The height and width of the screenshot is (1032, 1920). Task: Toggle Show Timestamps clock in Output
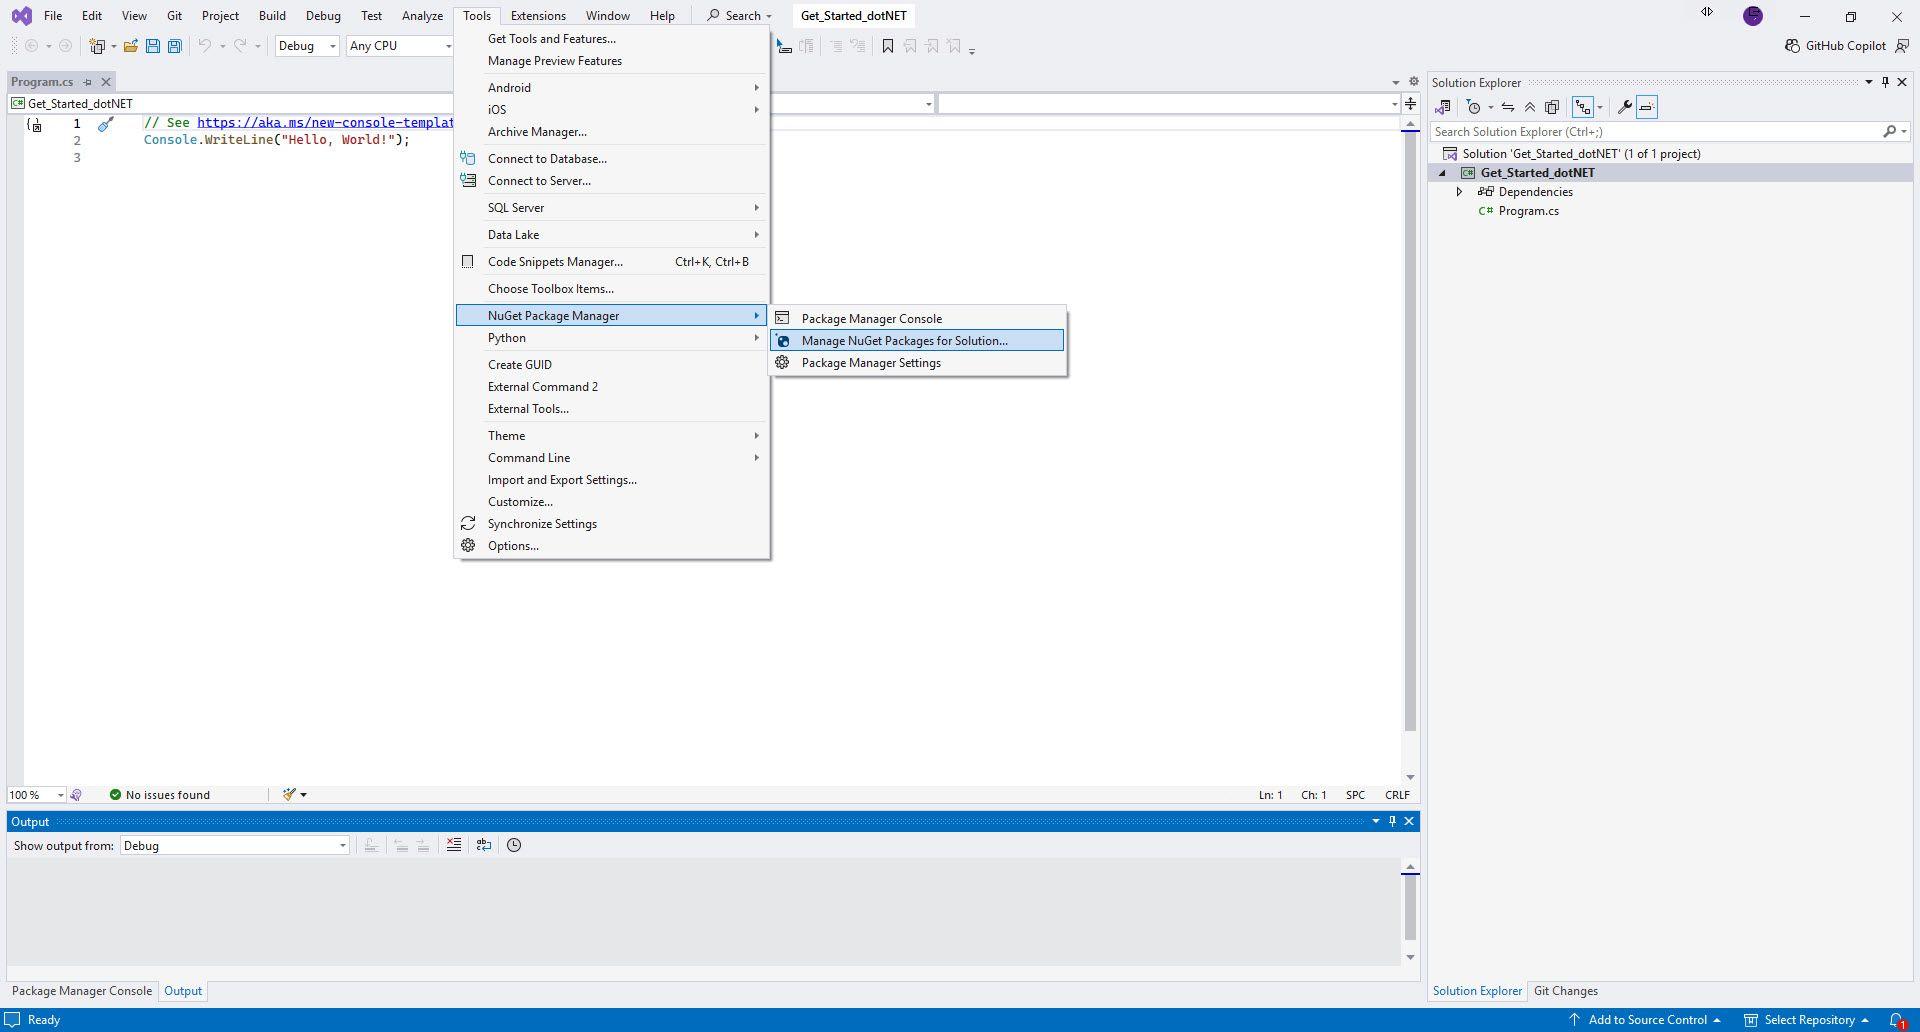pos(514,845)
